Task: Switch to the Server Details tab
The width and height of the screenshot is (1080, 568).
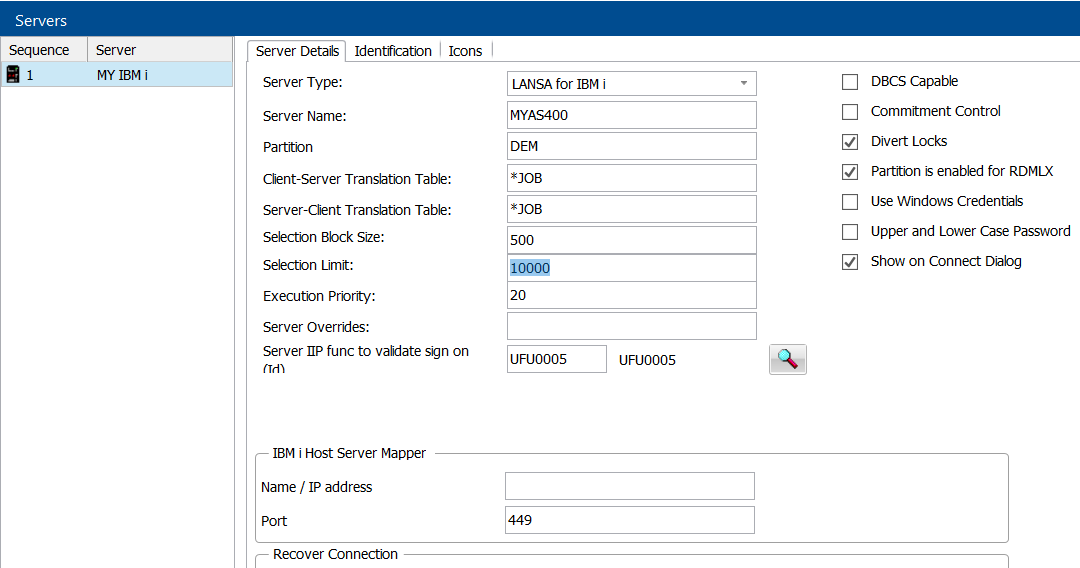Action: click(x=297, y=51)
